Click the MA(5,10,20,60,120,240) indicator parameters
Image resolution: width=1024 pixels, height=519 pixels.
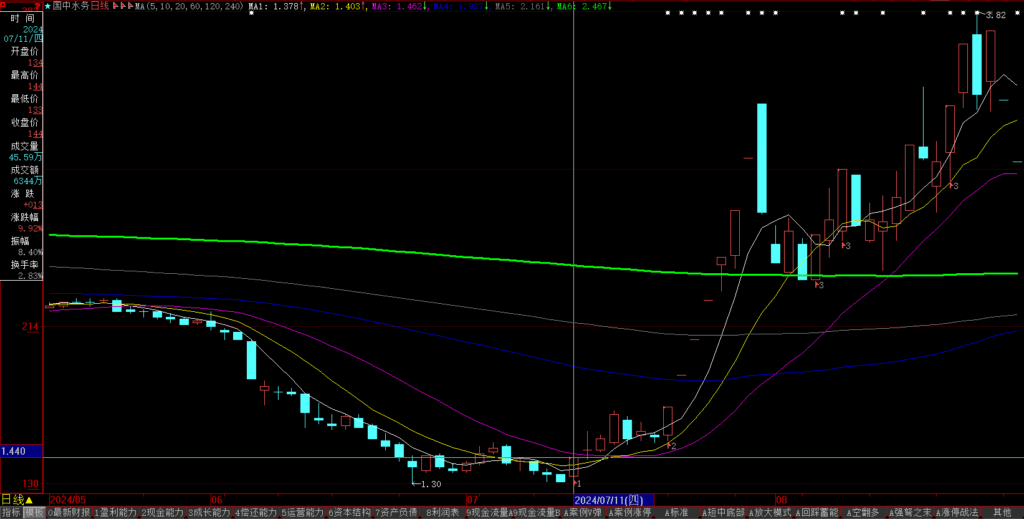189,6
